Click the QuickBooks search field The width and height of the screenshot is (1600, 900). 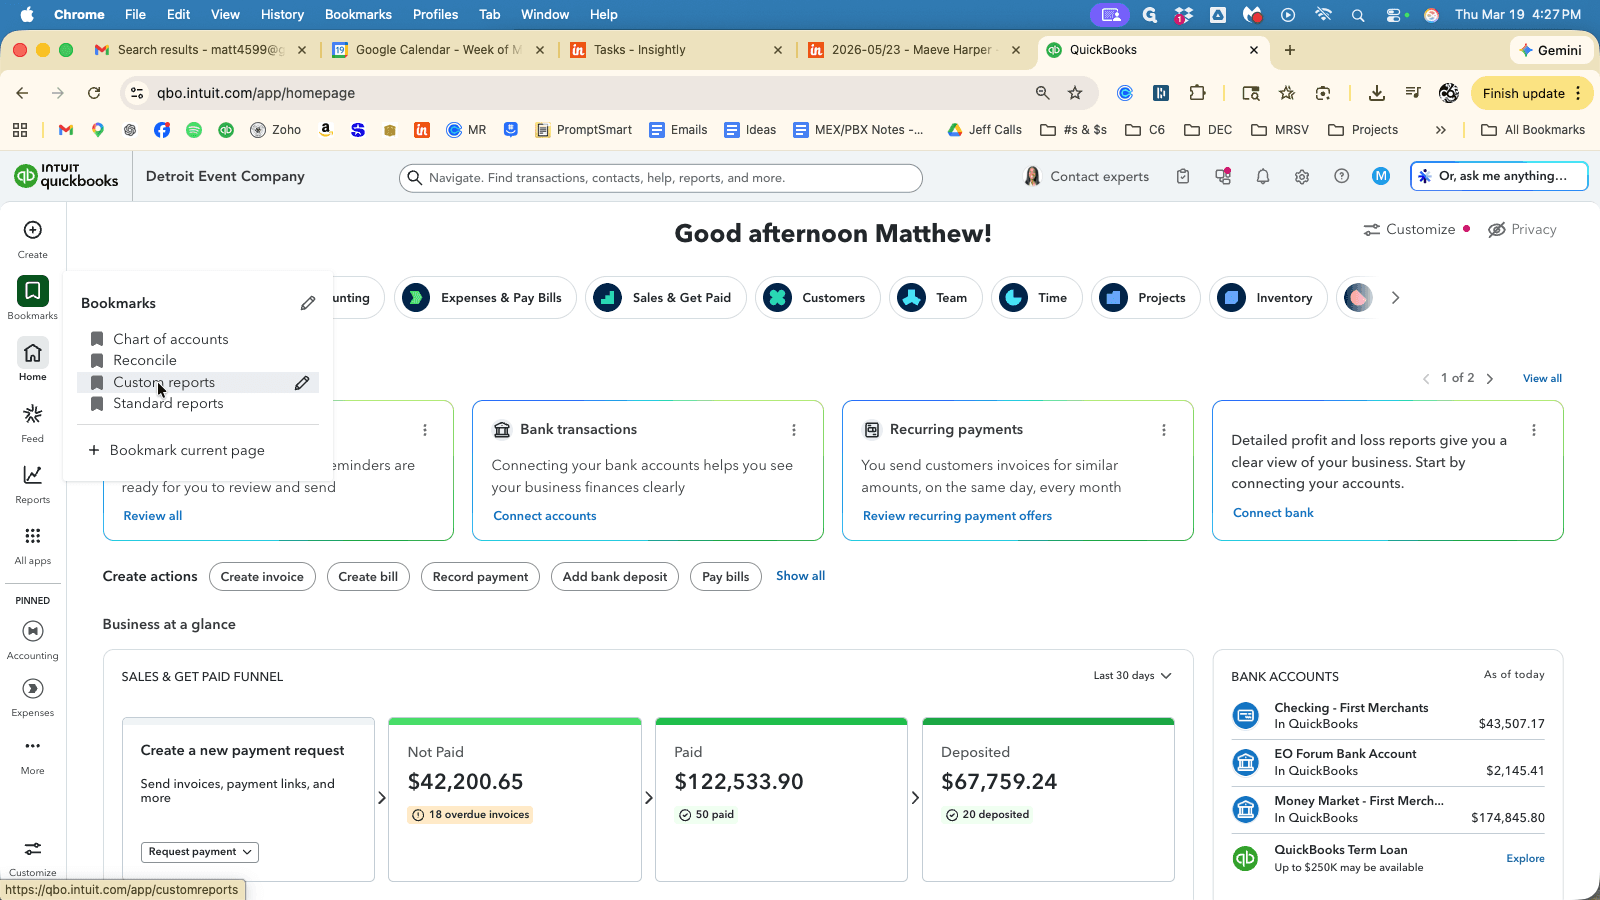(x=661, y=178)
